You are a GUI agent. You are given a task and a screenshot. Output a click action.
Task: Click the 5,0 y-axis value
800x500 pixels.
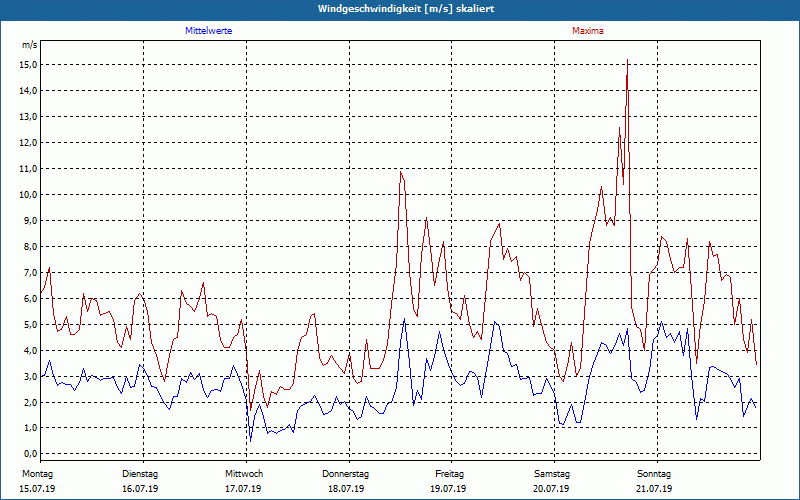click(30, 325)
